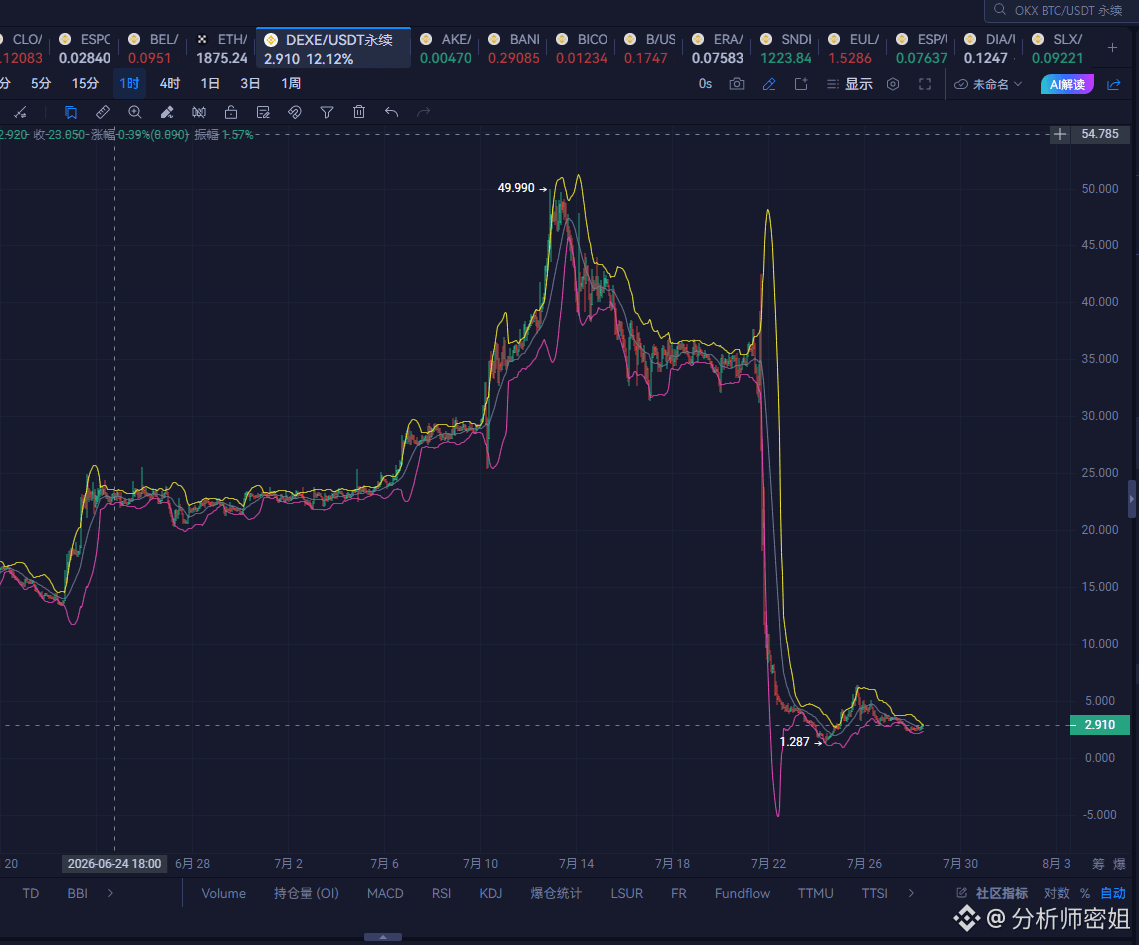Expand more main indicators arrow after BBI
1139x945 pixels.
(x=110, y=893)
